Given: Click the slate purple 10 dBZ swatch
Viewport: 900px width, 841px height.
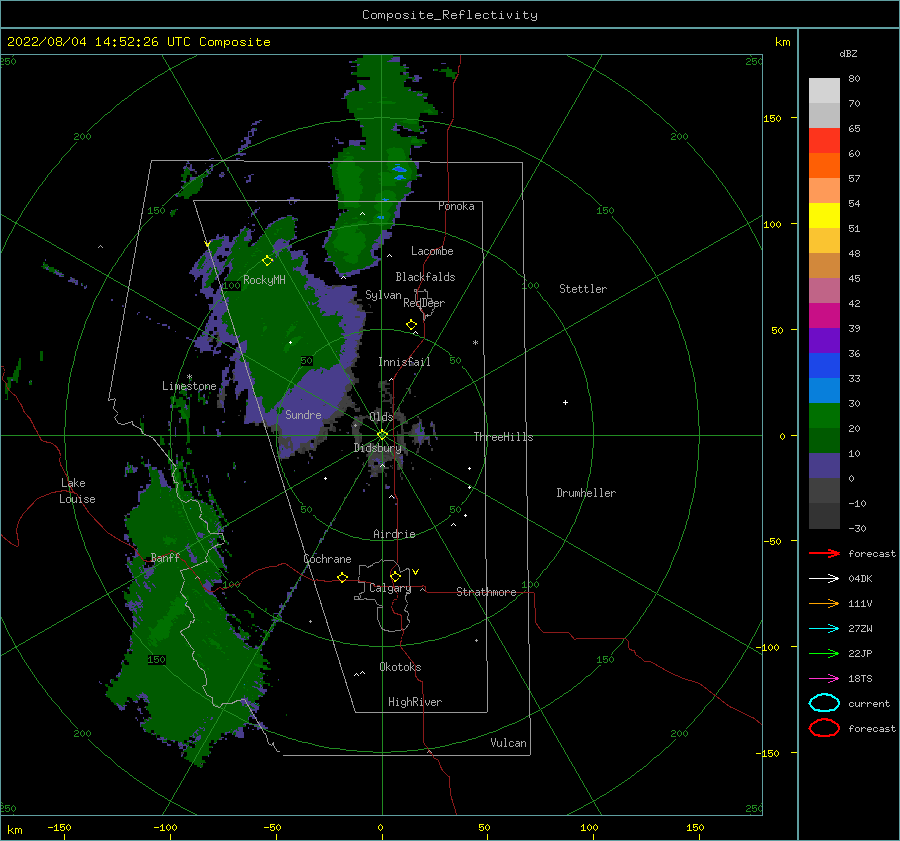Looking at the screenshot, I should 824,465.
